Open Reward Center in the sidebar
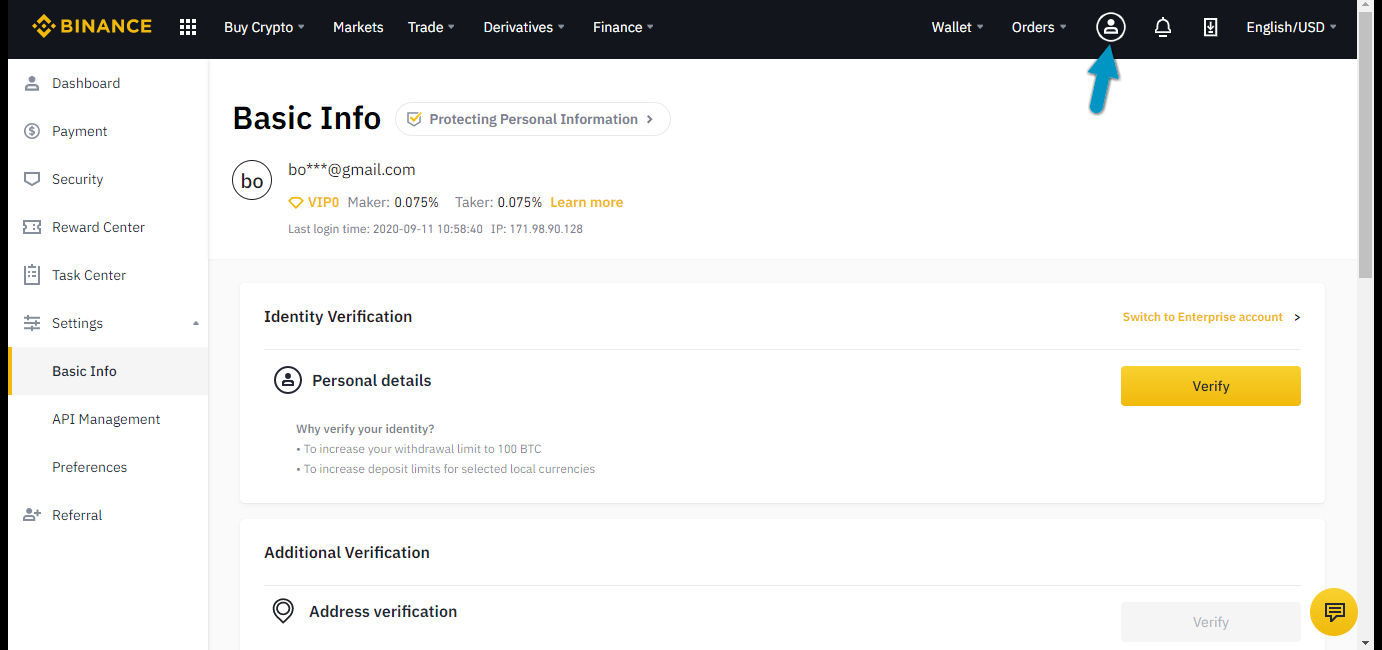1382x650 pixels. [x=108, y=227]
